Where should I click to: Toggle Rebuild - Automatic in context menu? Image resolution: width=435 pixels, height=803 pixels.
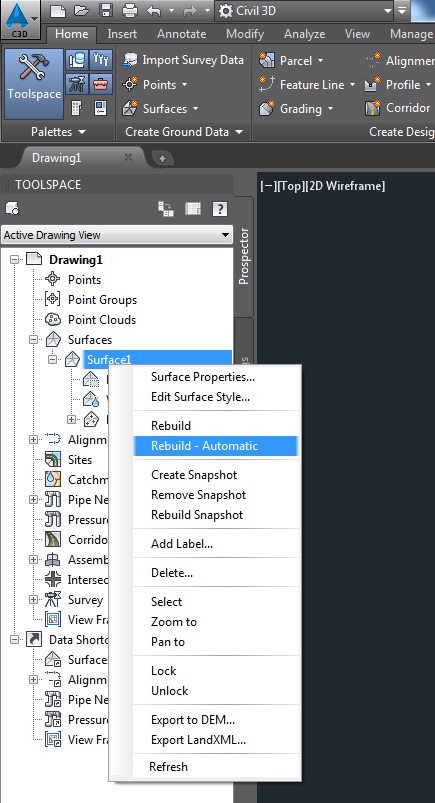pyautogui.click(x=216, y=446)
